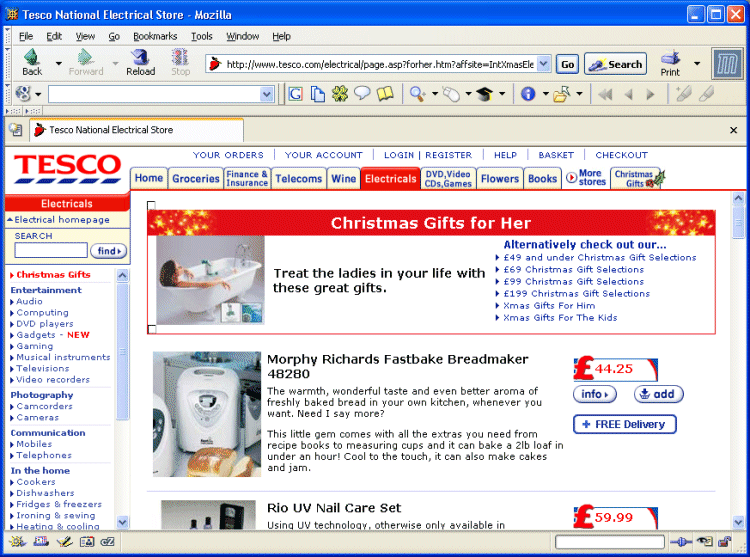
Task: Click the Search button in navigation toolbar
Action: point(615,64)
